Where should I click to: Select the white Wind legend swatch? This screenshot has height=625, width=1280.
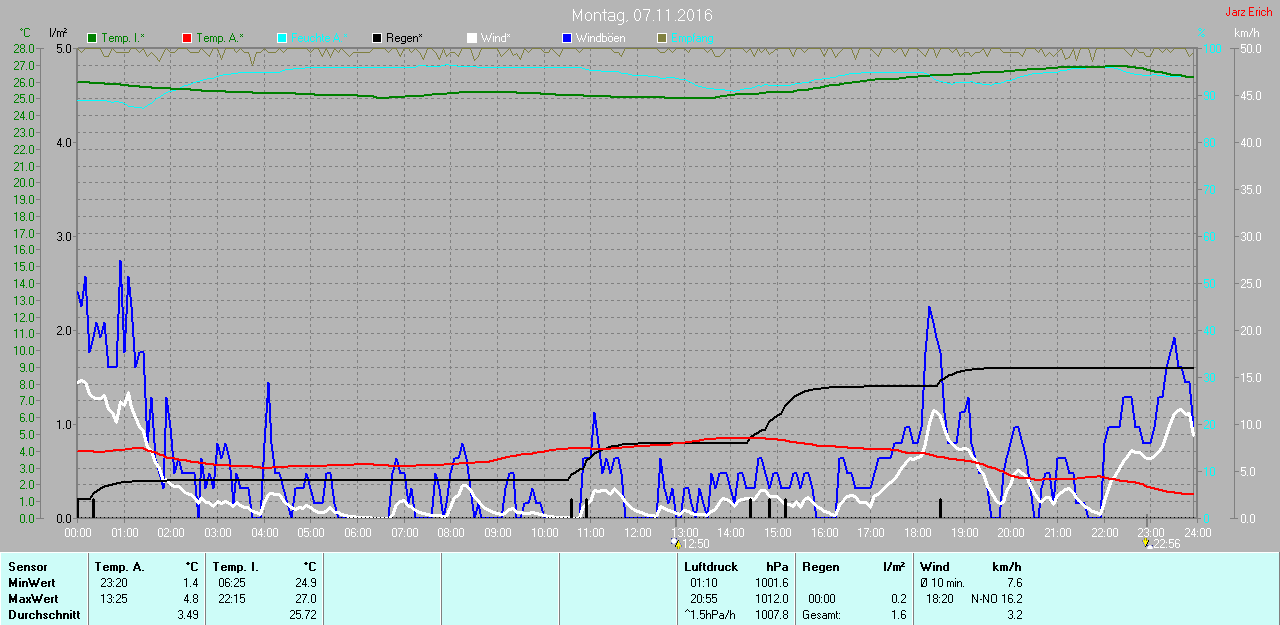pyautogui.click(x=472, y=38)
